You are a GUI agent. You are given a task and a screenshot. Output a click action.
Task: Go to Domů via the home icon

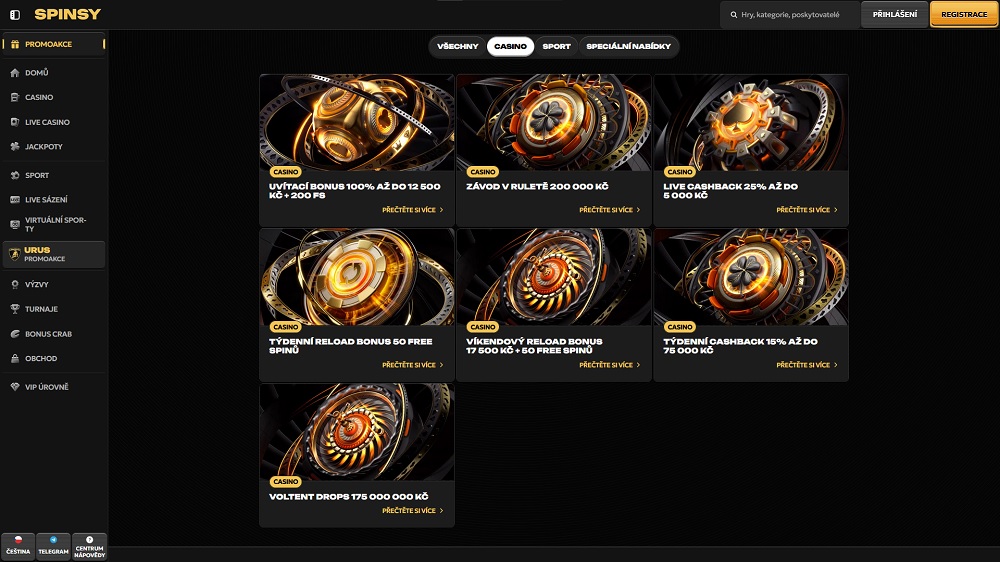[15, 73]
